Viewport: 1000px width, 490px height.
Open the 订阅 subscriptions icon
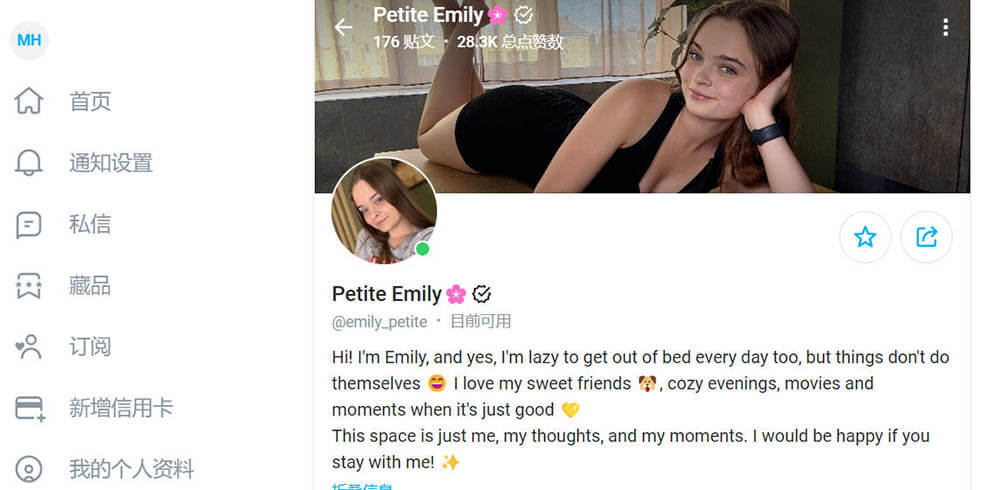coord(30,347)
